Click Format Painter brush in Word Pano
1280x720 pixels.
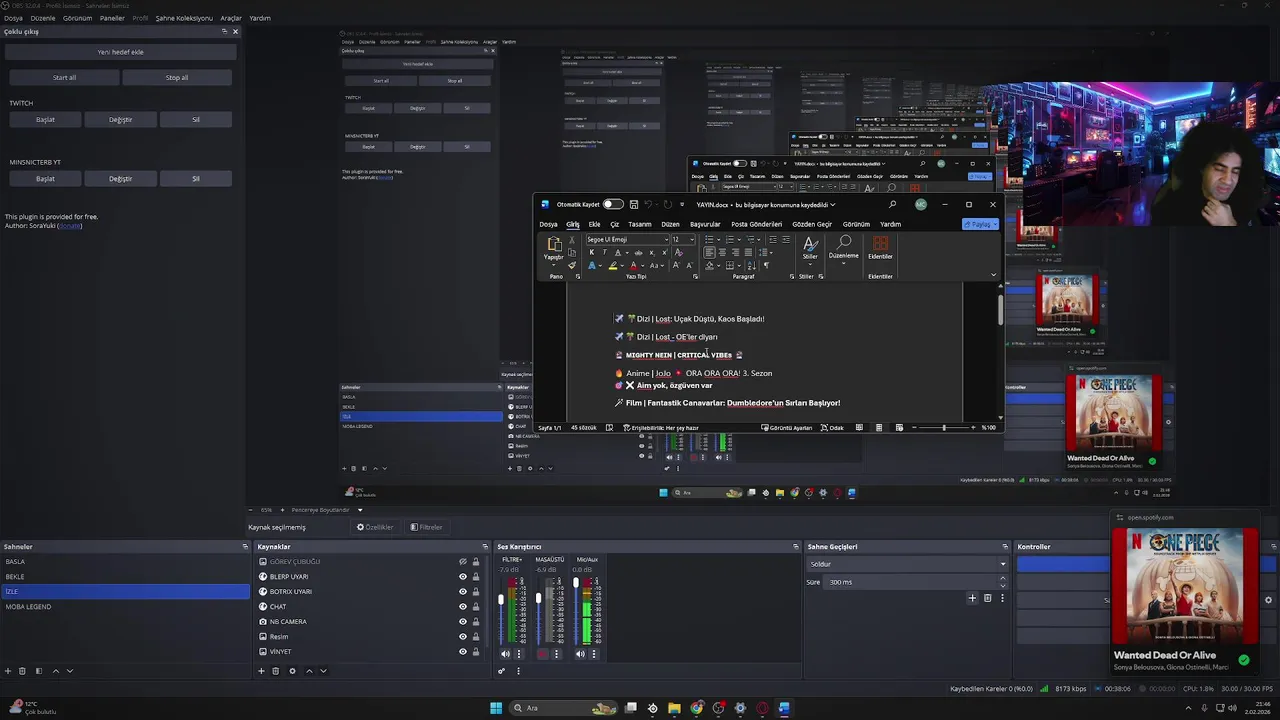tap(572, 265)
